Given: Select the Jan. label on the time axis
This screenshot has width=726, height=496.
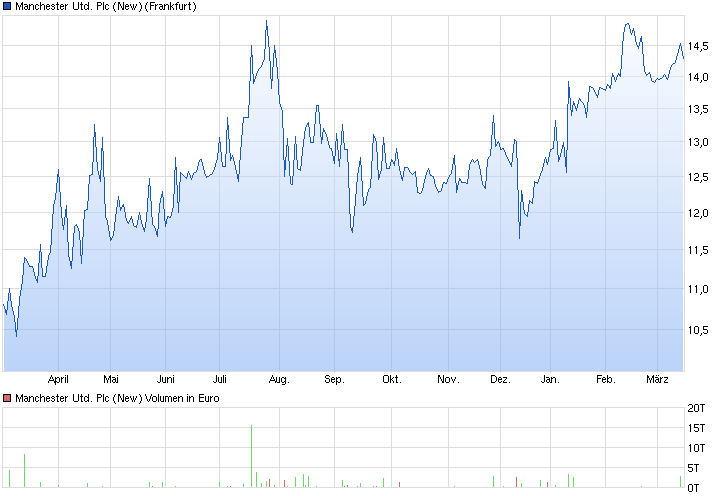Looking at the screenshot, I should [x=549, y=380].
